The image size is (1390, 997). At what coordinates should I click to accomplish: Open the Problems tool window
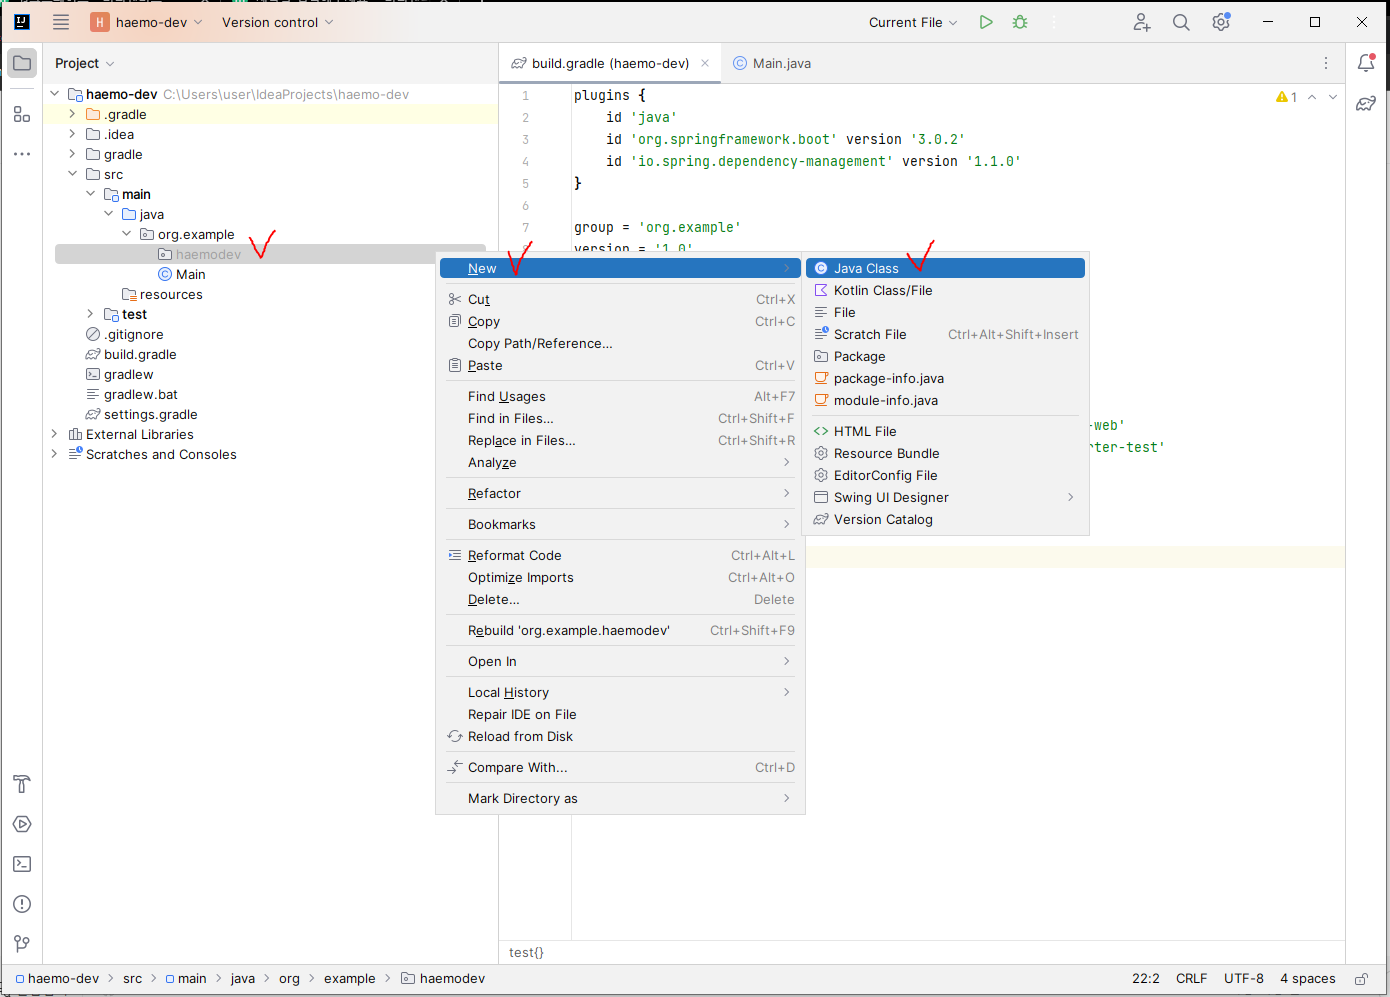click(x=22, y=904)
